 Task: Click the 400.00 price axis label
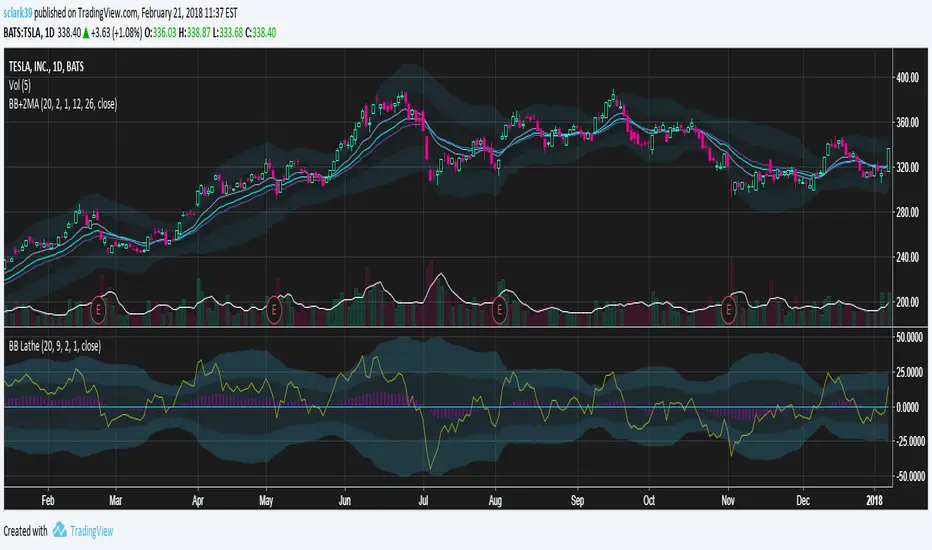click(908, 77)
